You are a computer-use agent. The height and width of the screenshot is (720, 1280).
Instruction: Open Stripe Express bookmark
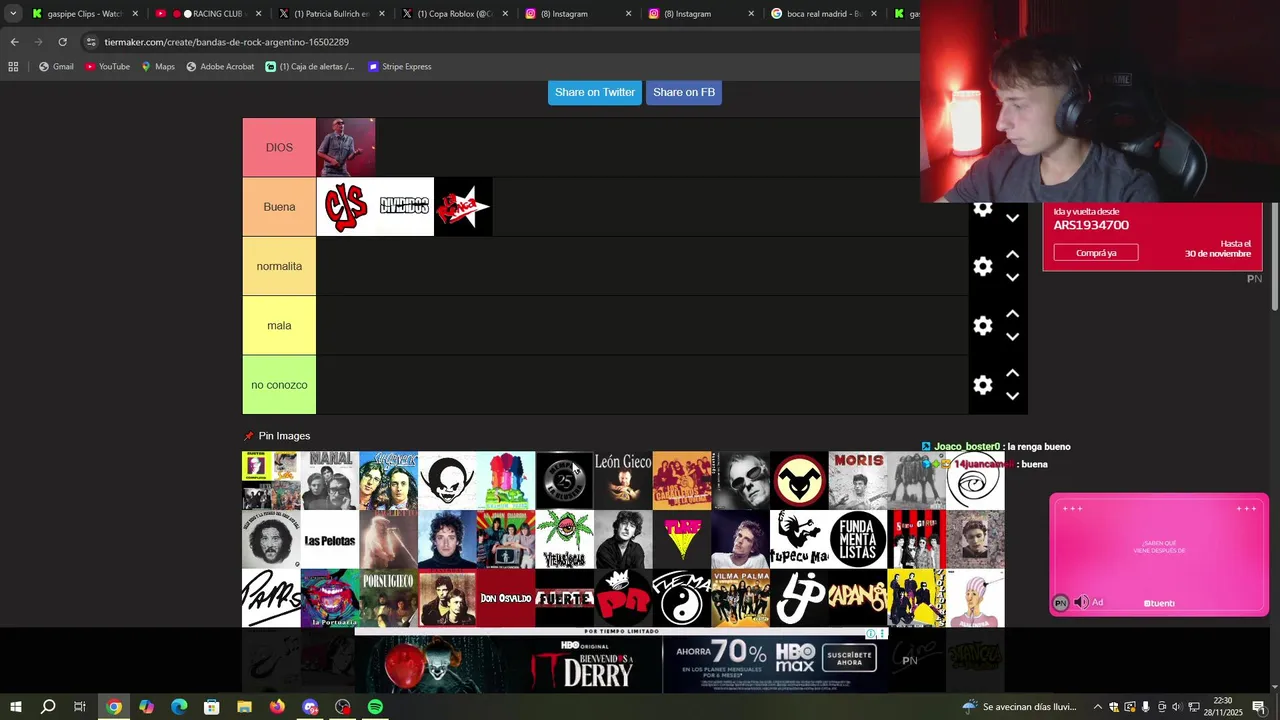click(x=400, y=67)
